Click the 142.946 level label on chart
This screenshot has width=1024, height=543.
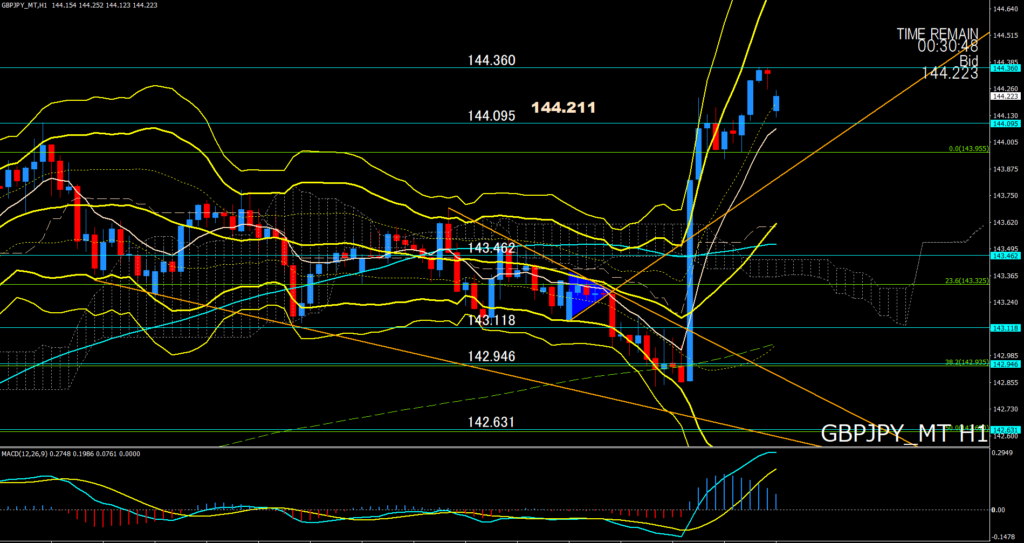[492, 356]
